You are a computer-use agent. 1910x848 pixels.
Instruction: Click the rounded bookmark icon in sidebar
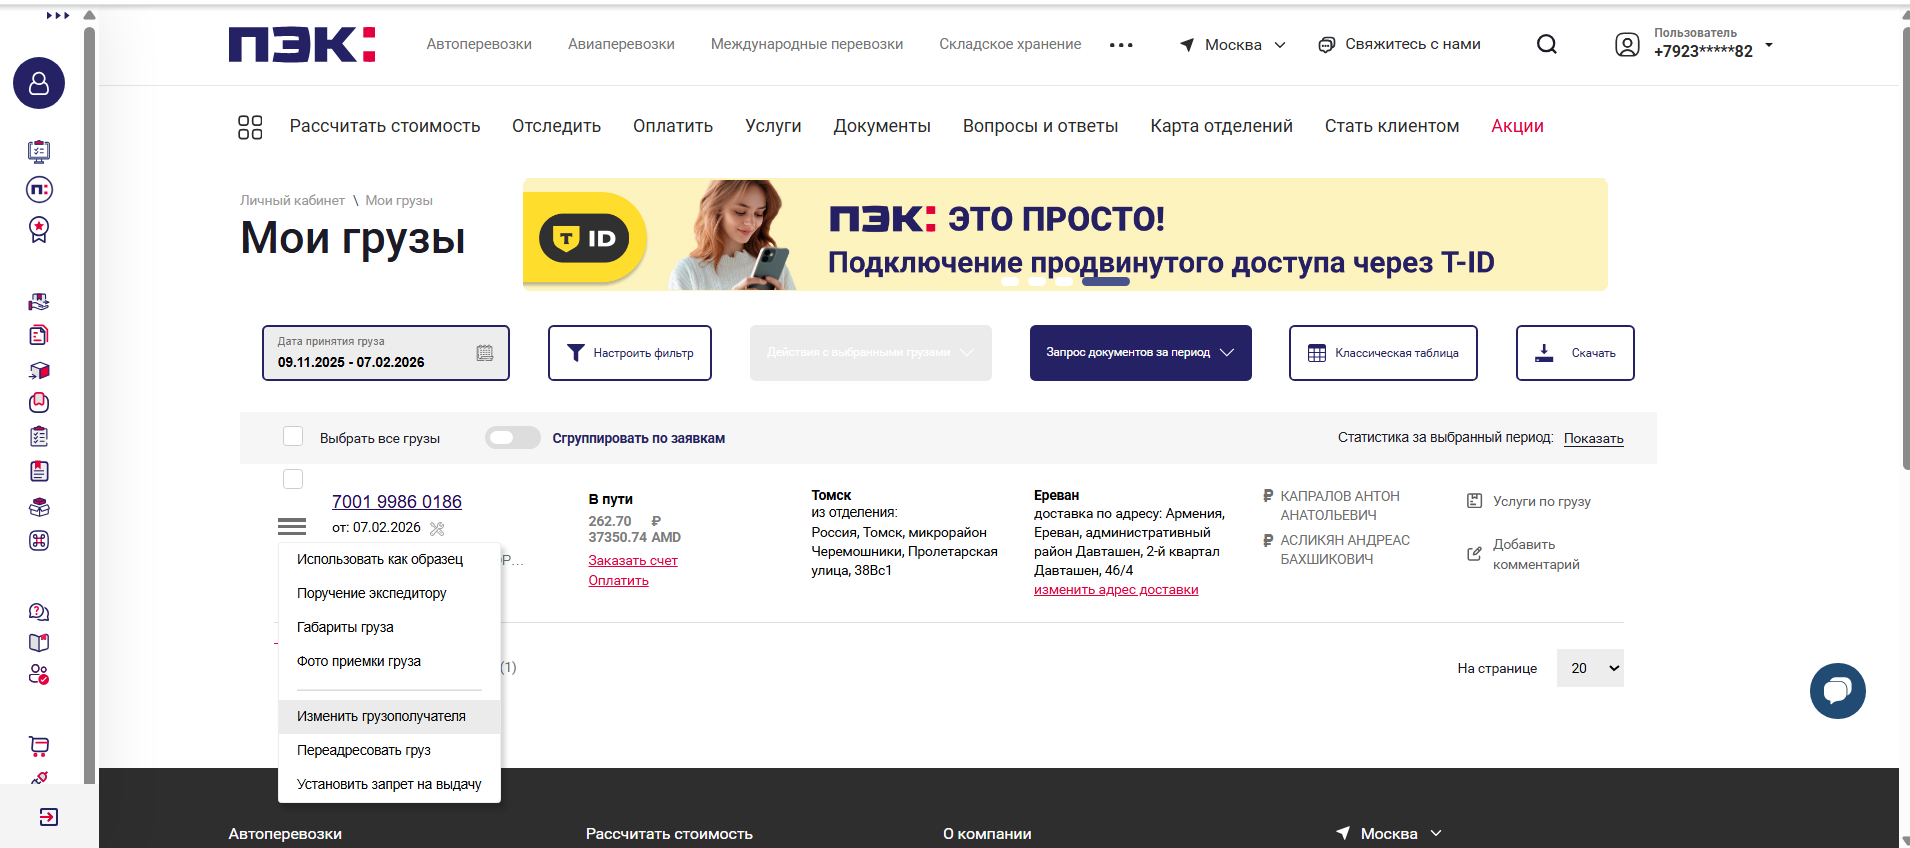tap(39, 403)
